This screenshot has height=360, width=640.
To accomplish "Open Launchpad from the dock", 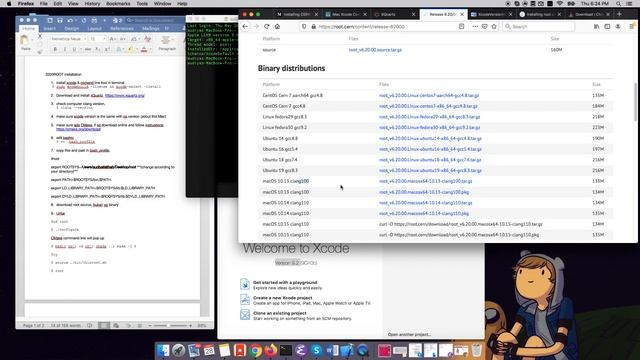I will coord(178,350).
